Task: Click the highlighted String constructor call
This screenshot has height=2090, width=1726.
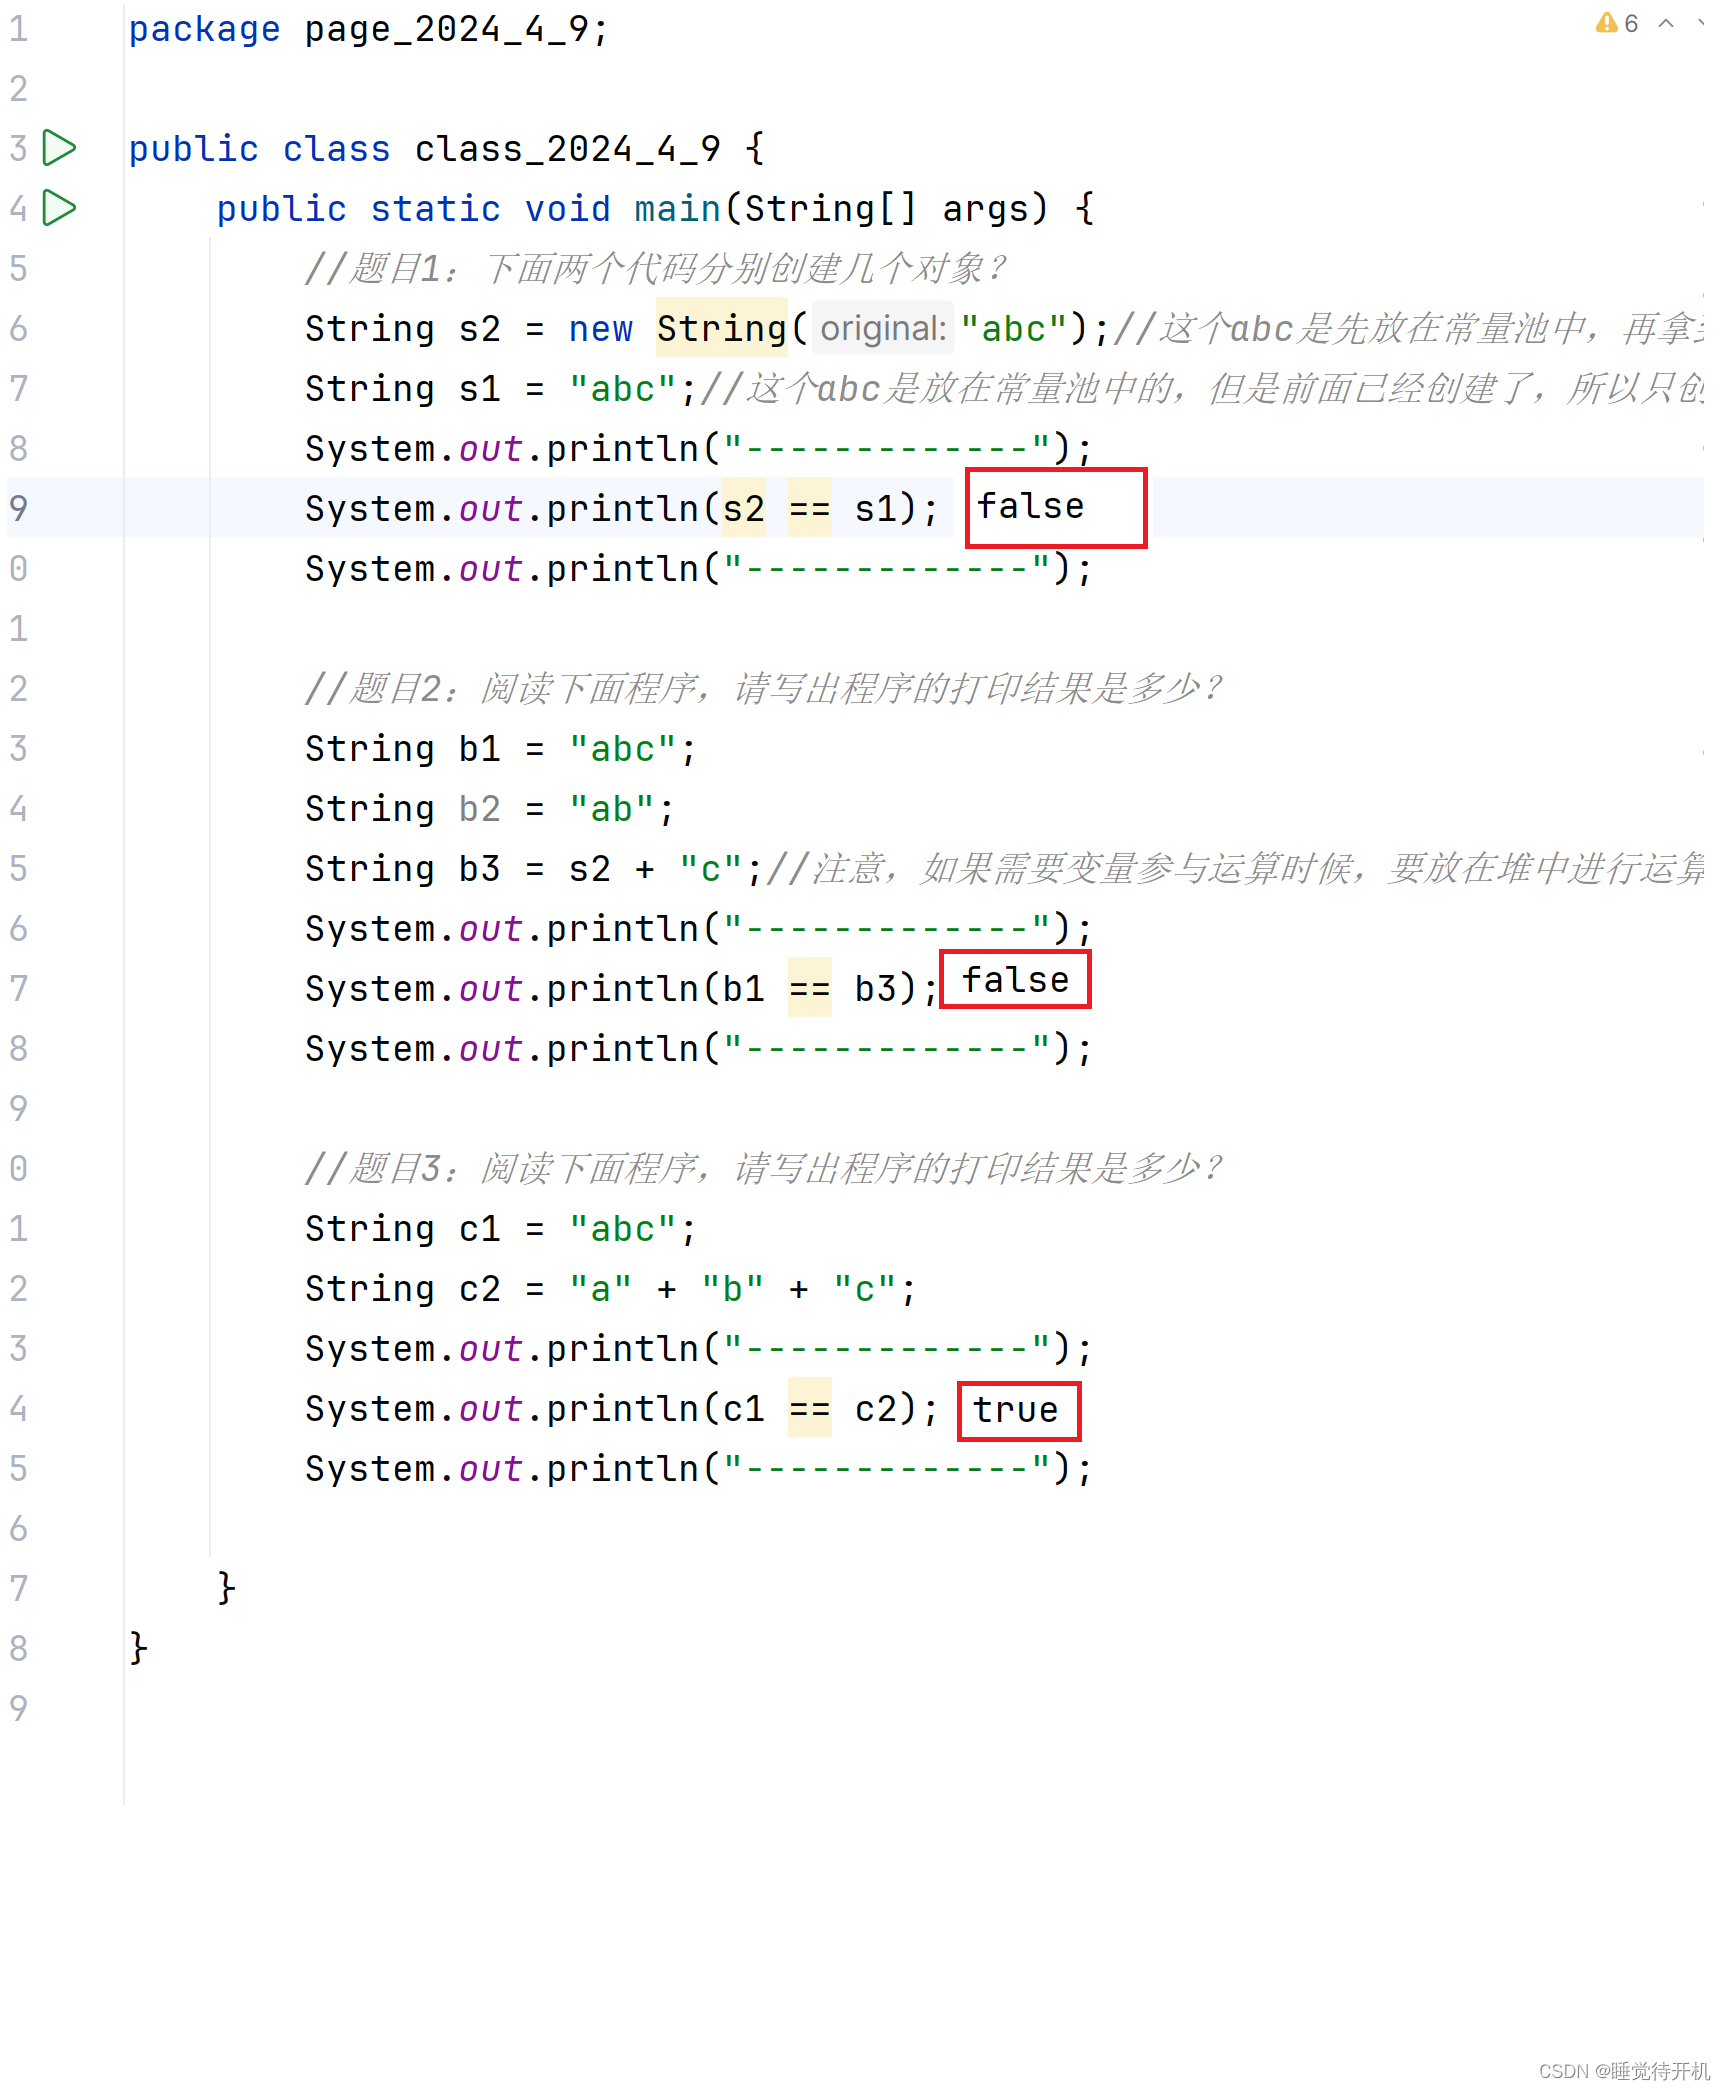Action: (x=721, y=328)
